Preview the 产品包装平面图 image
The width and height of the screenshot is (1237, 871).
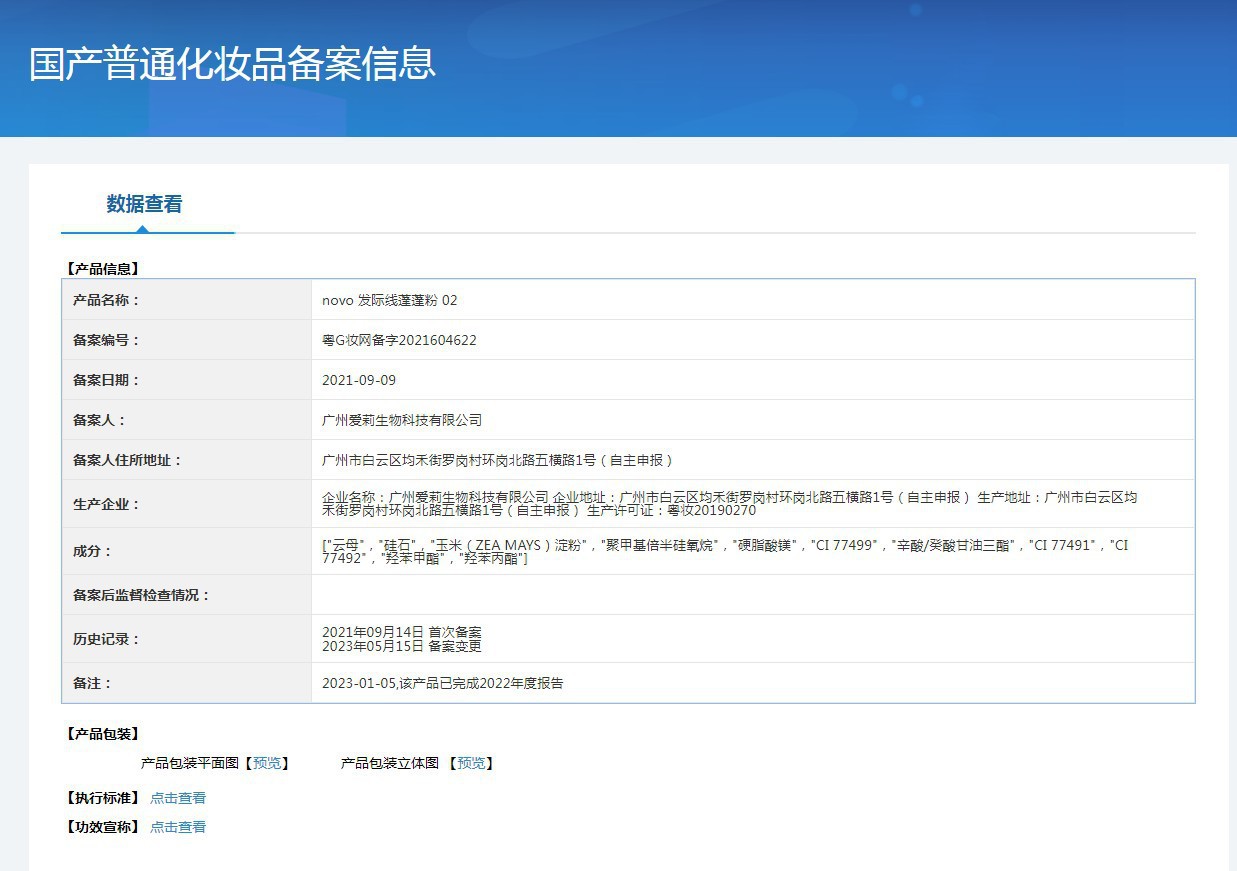[267, 763]
